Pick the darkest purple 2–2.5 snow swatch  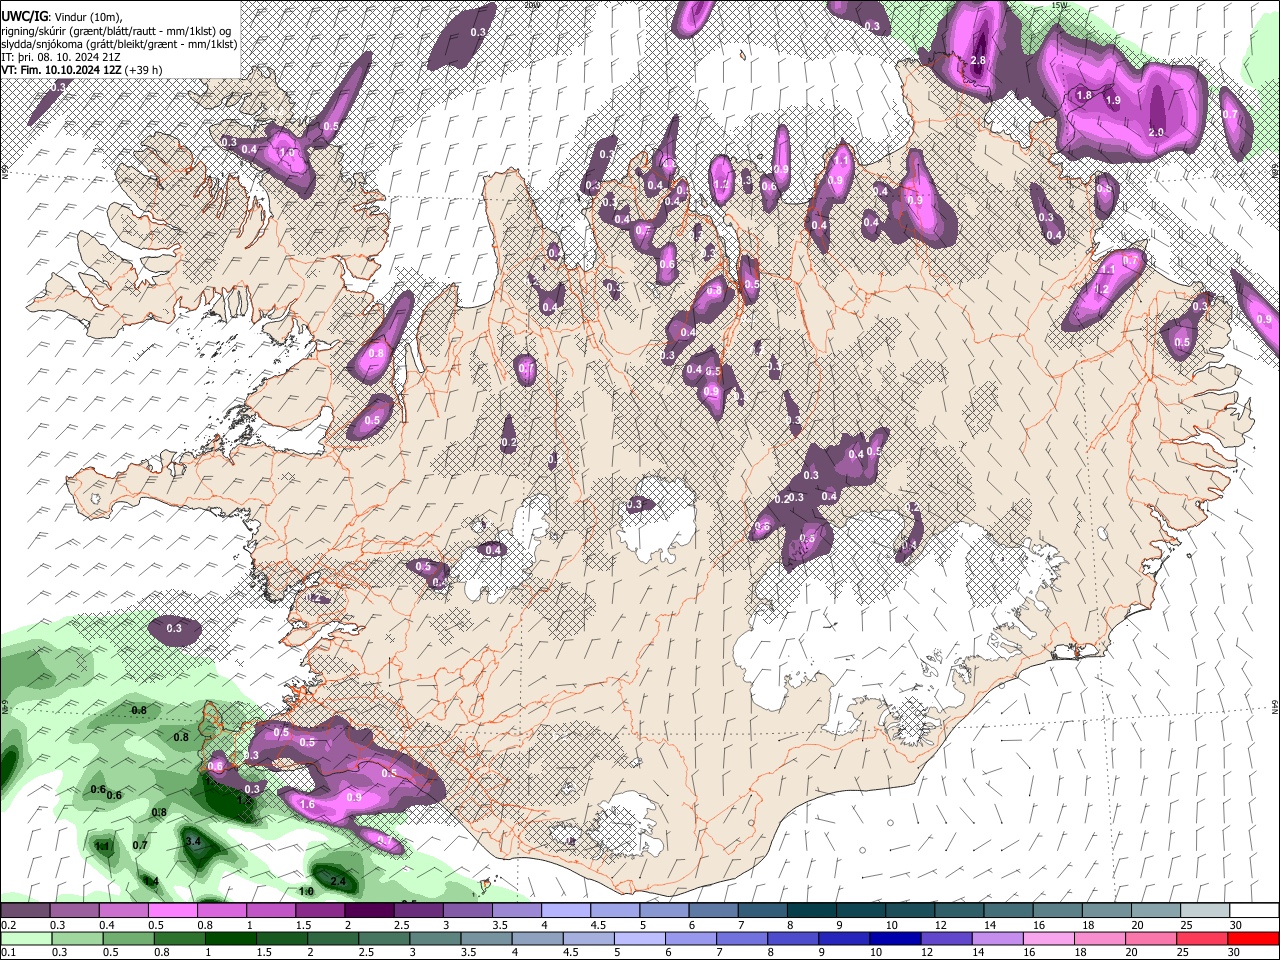tap(369, 911)
